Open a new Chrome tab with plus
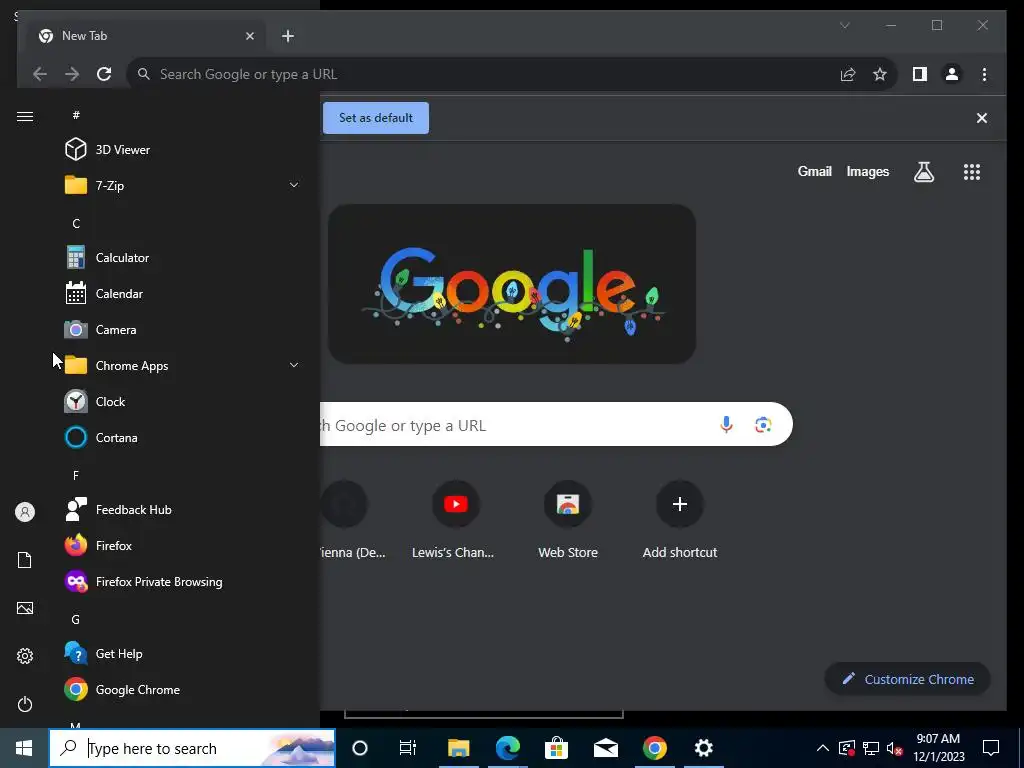 tap(287, 36)
